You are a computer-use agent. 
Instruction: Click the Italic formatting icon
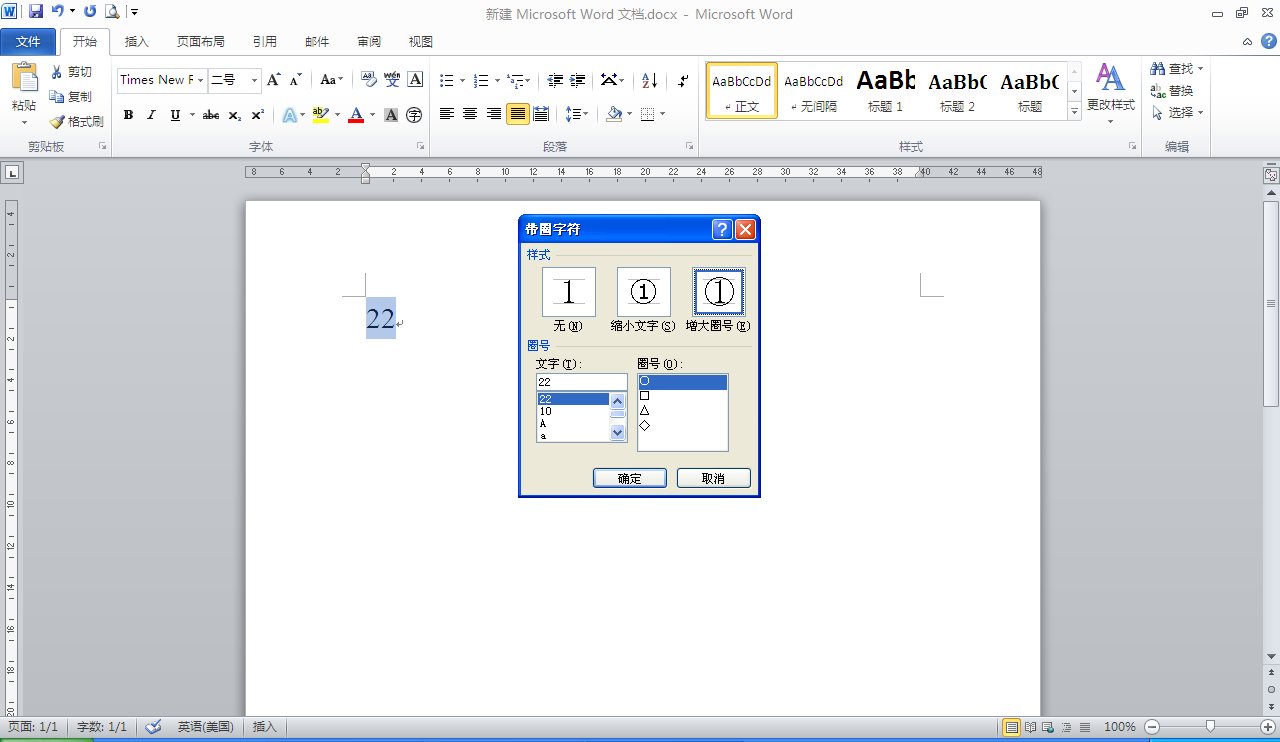[x=151, y=115]
